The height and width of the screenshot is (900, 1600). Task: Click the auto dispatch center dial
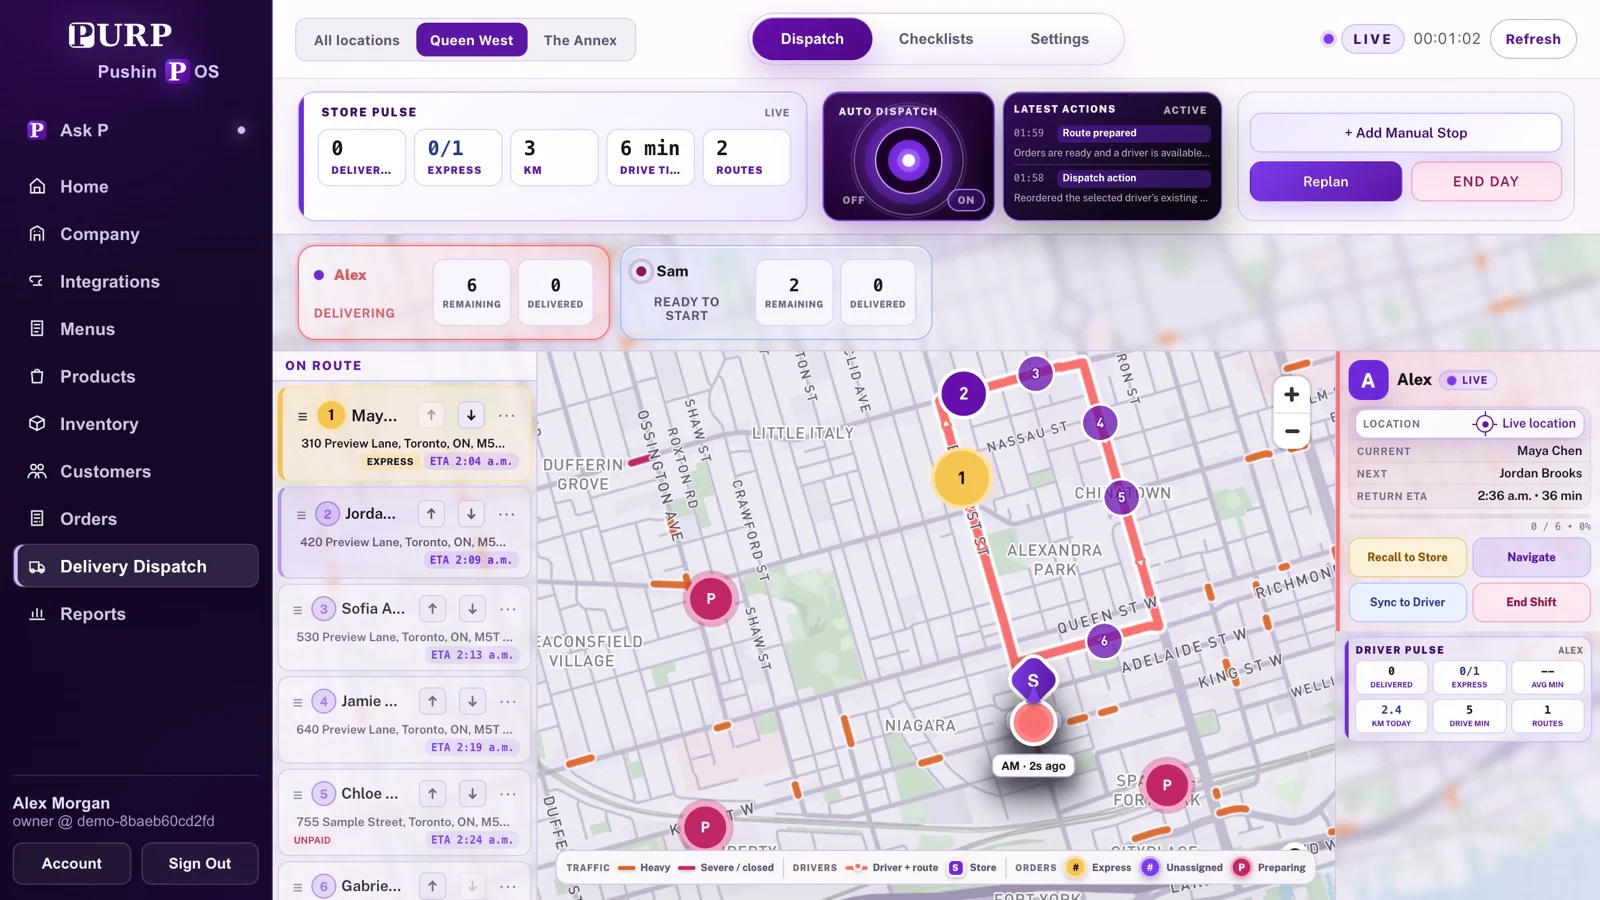pos(908,160)
